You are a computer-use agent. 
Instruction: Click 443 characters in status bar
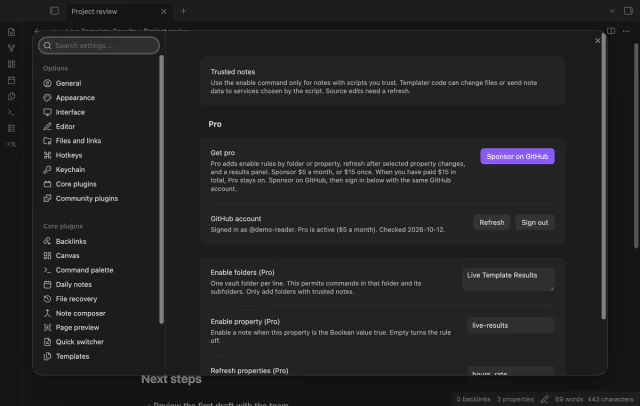(x=611, y=399)
